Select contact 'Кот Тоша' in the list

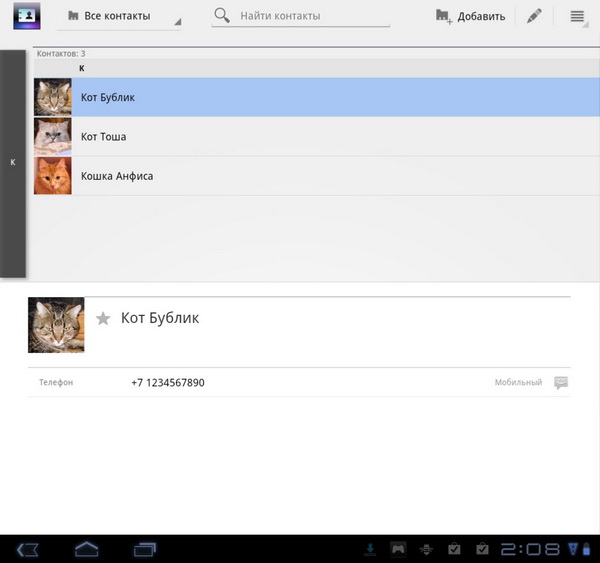click(300, 137)
